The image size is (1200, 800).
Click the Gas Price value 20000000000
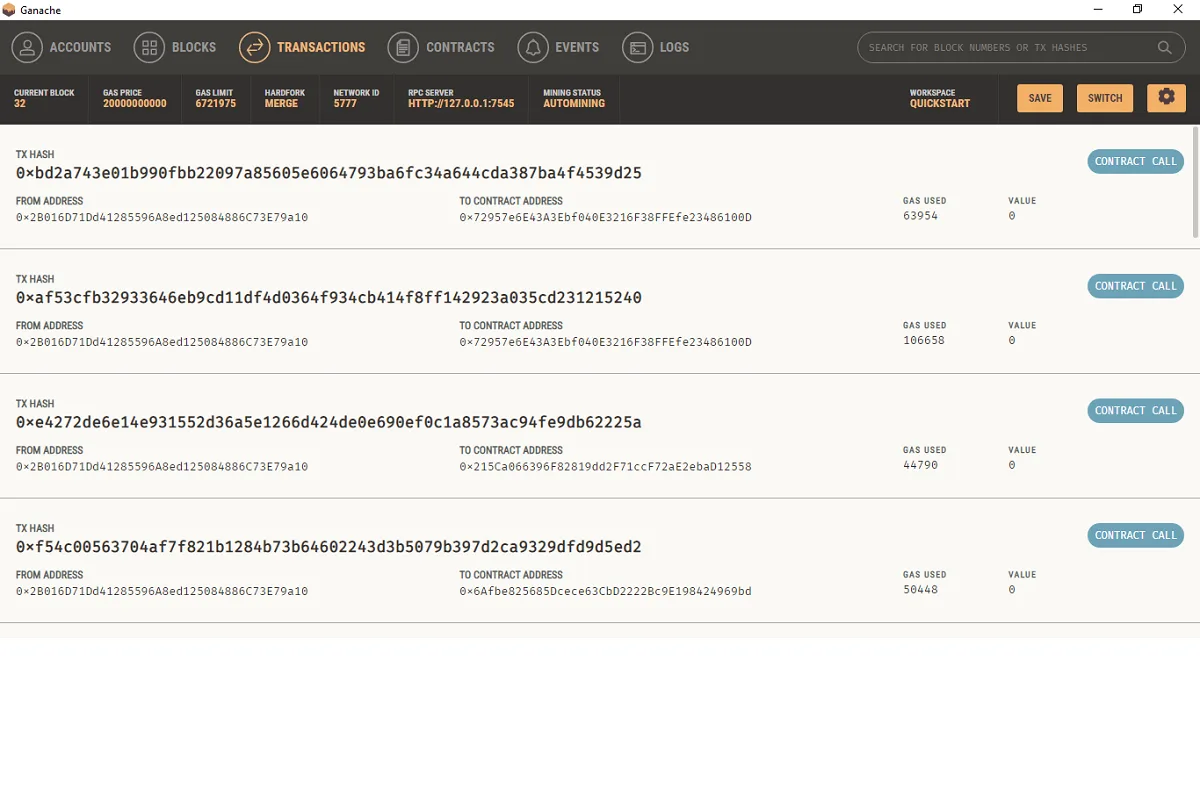tap(135, 104)
